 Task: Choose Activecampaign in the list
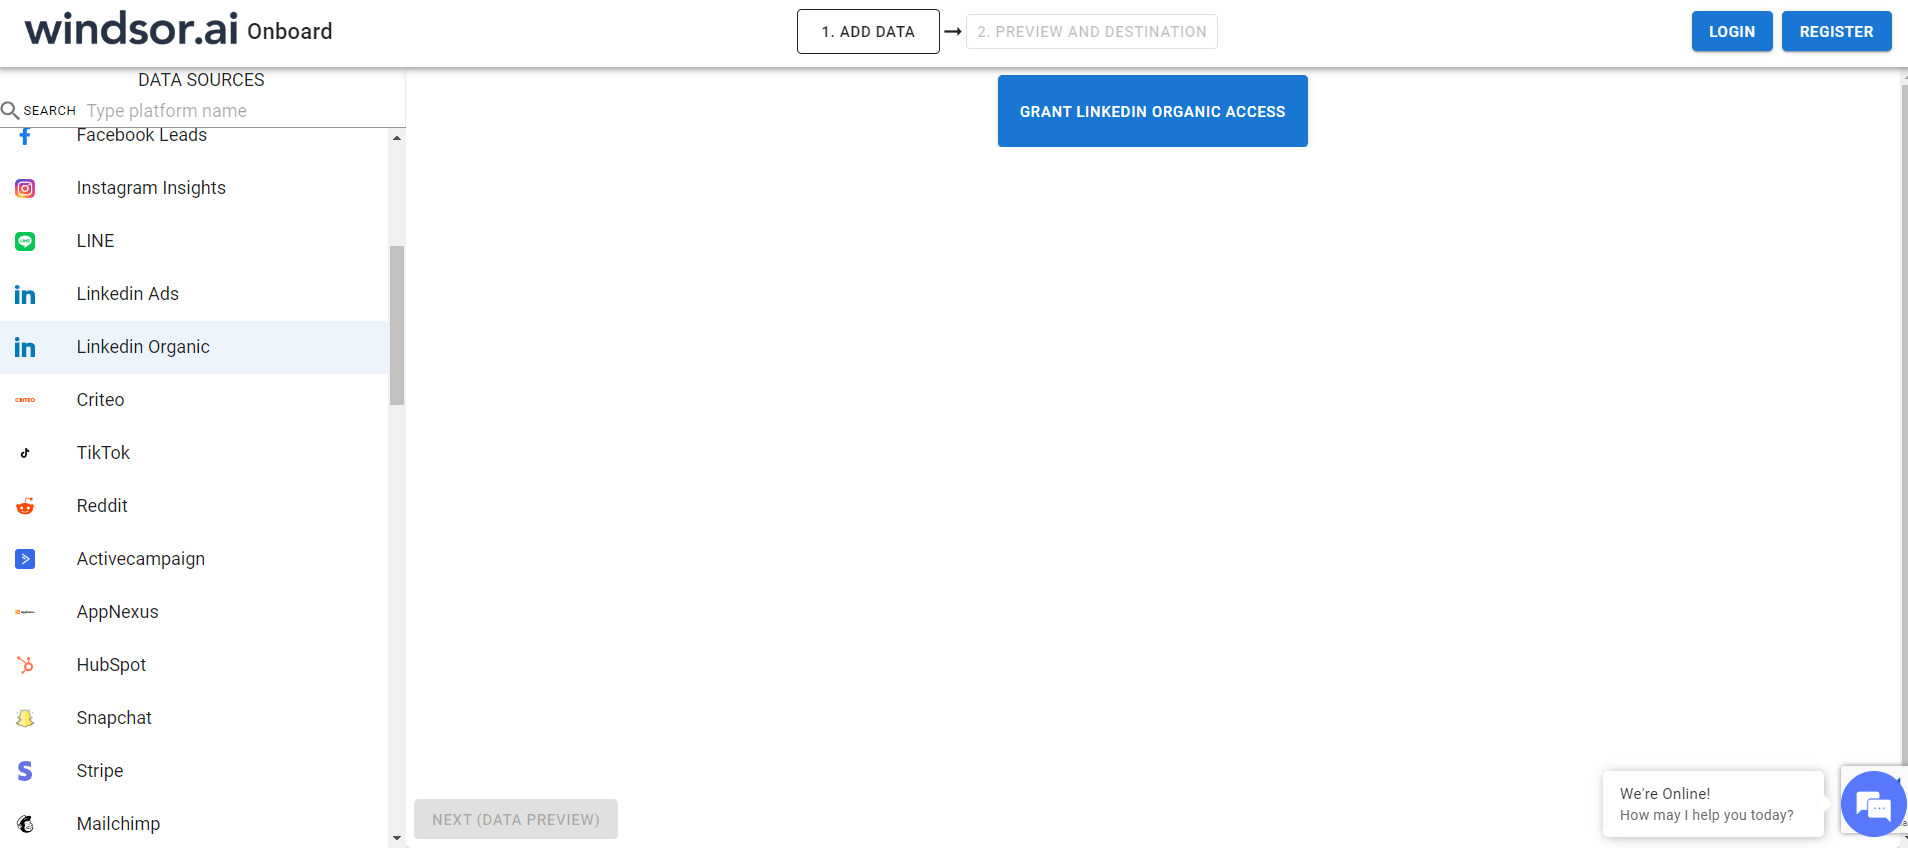194,559
